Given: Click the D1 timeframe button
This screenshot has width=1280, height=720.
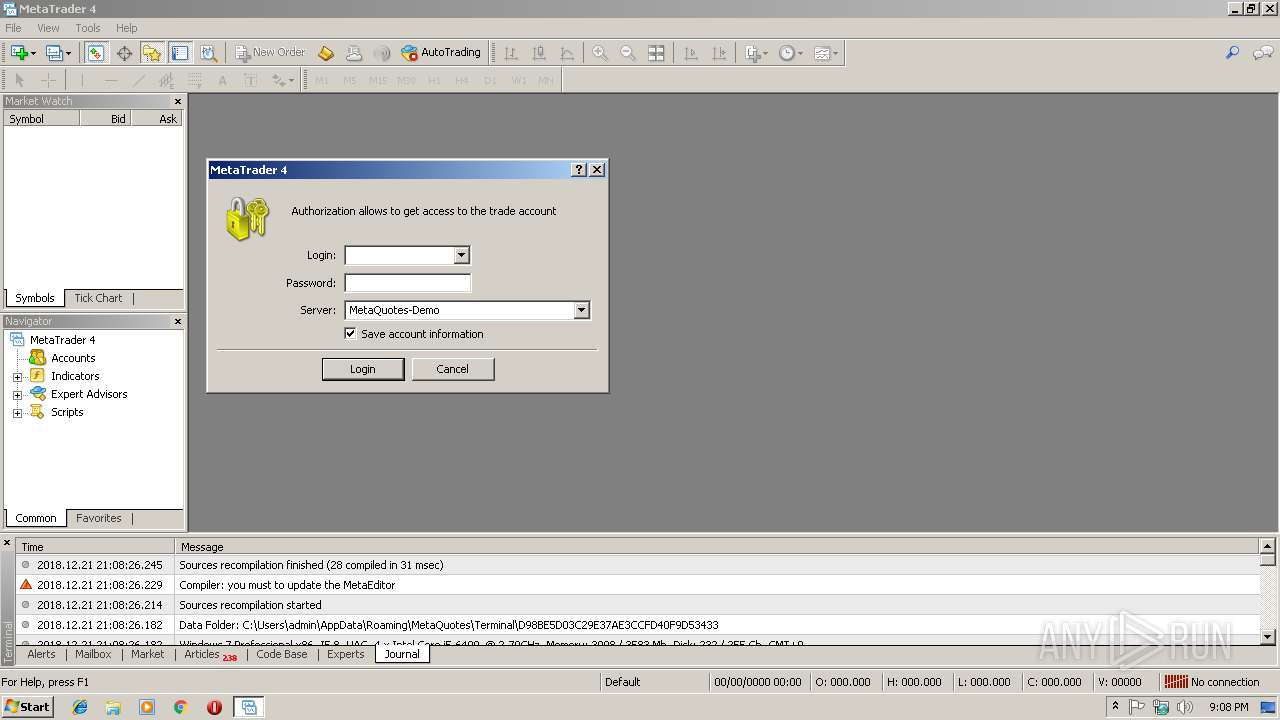Looking at the screenshot, I should [x=490, y=80].
